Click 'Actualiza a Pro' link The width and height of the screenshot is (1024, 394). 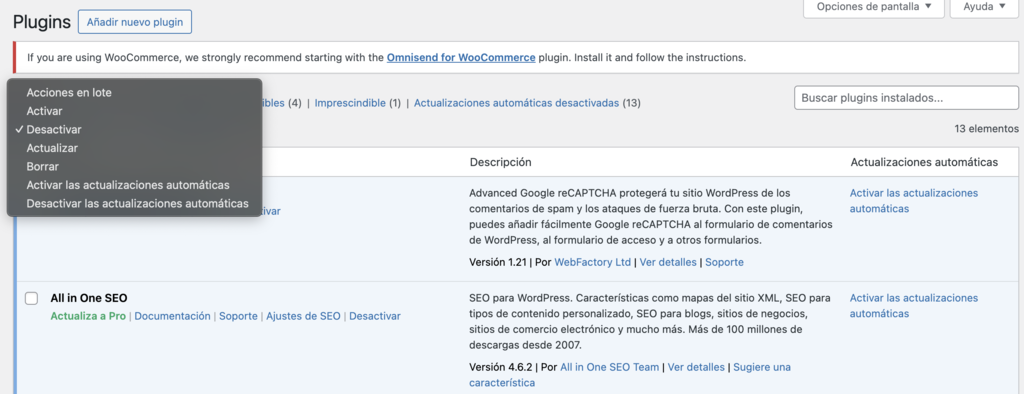88,316
